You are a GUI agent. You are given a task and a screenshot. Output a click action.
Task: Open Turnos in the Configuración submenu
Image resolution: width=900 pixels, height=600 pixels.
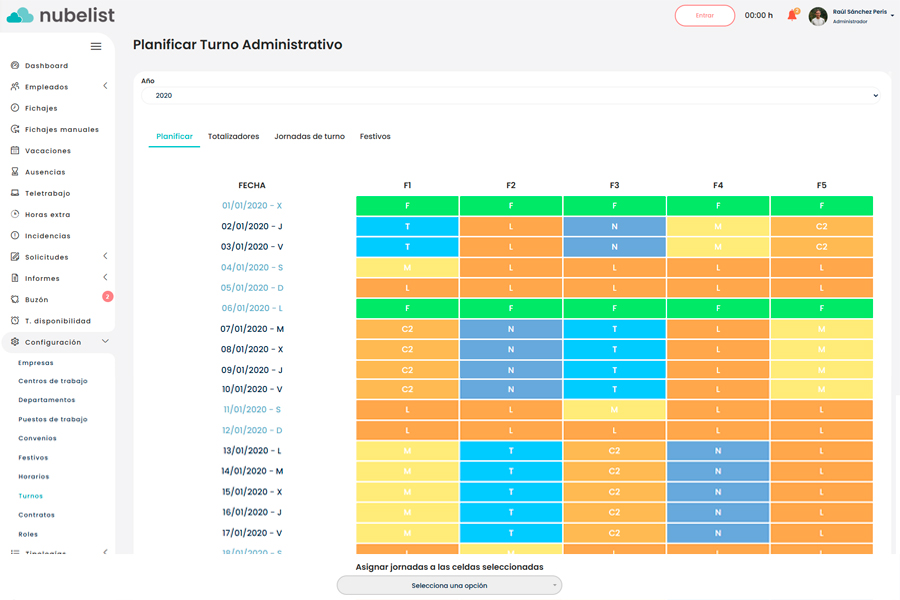pyautogui.click(x=31, y=496)
